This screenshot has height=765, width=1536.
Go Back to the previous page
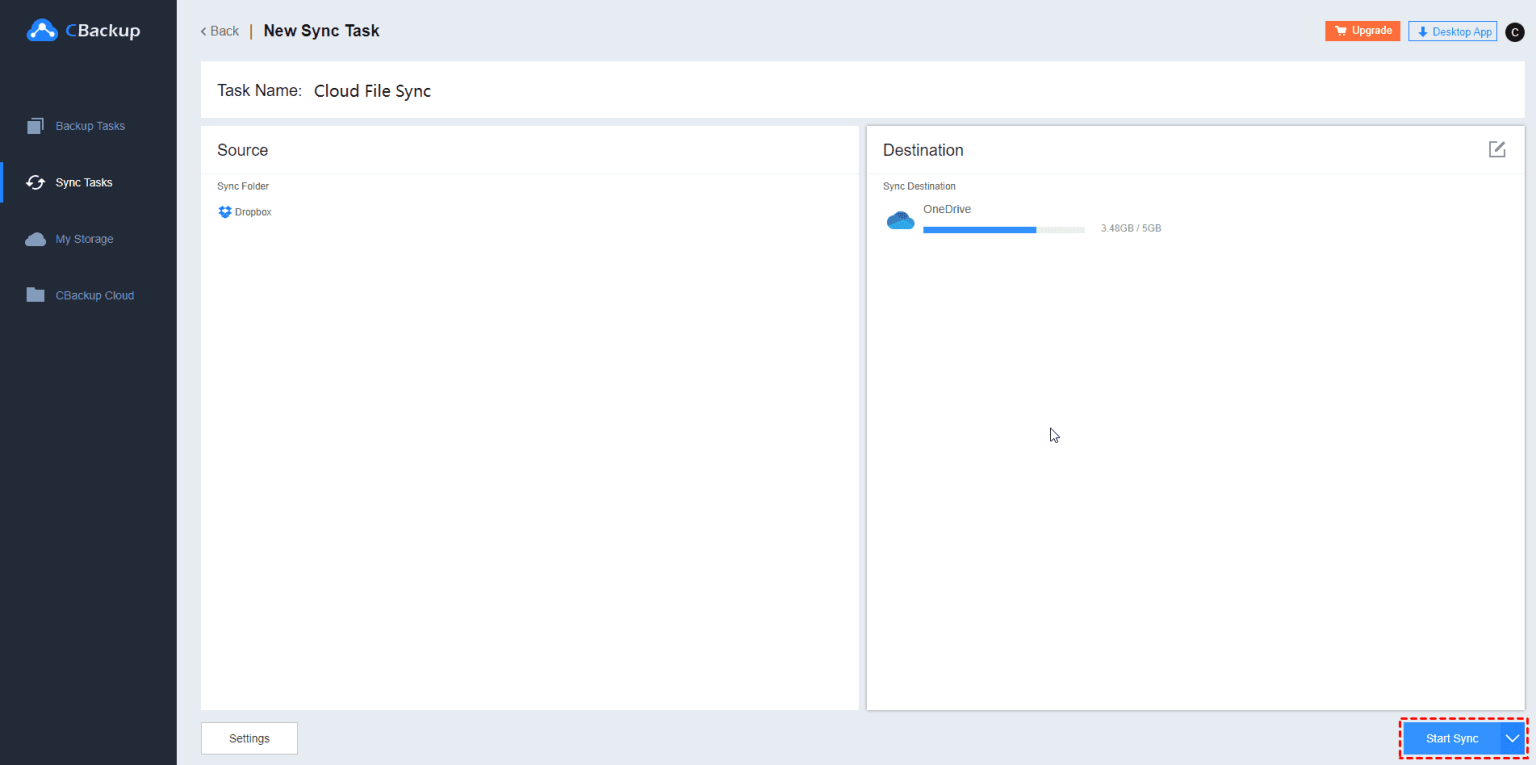(x=219, y=31)
